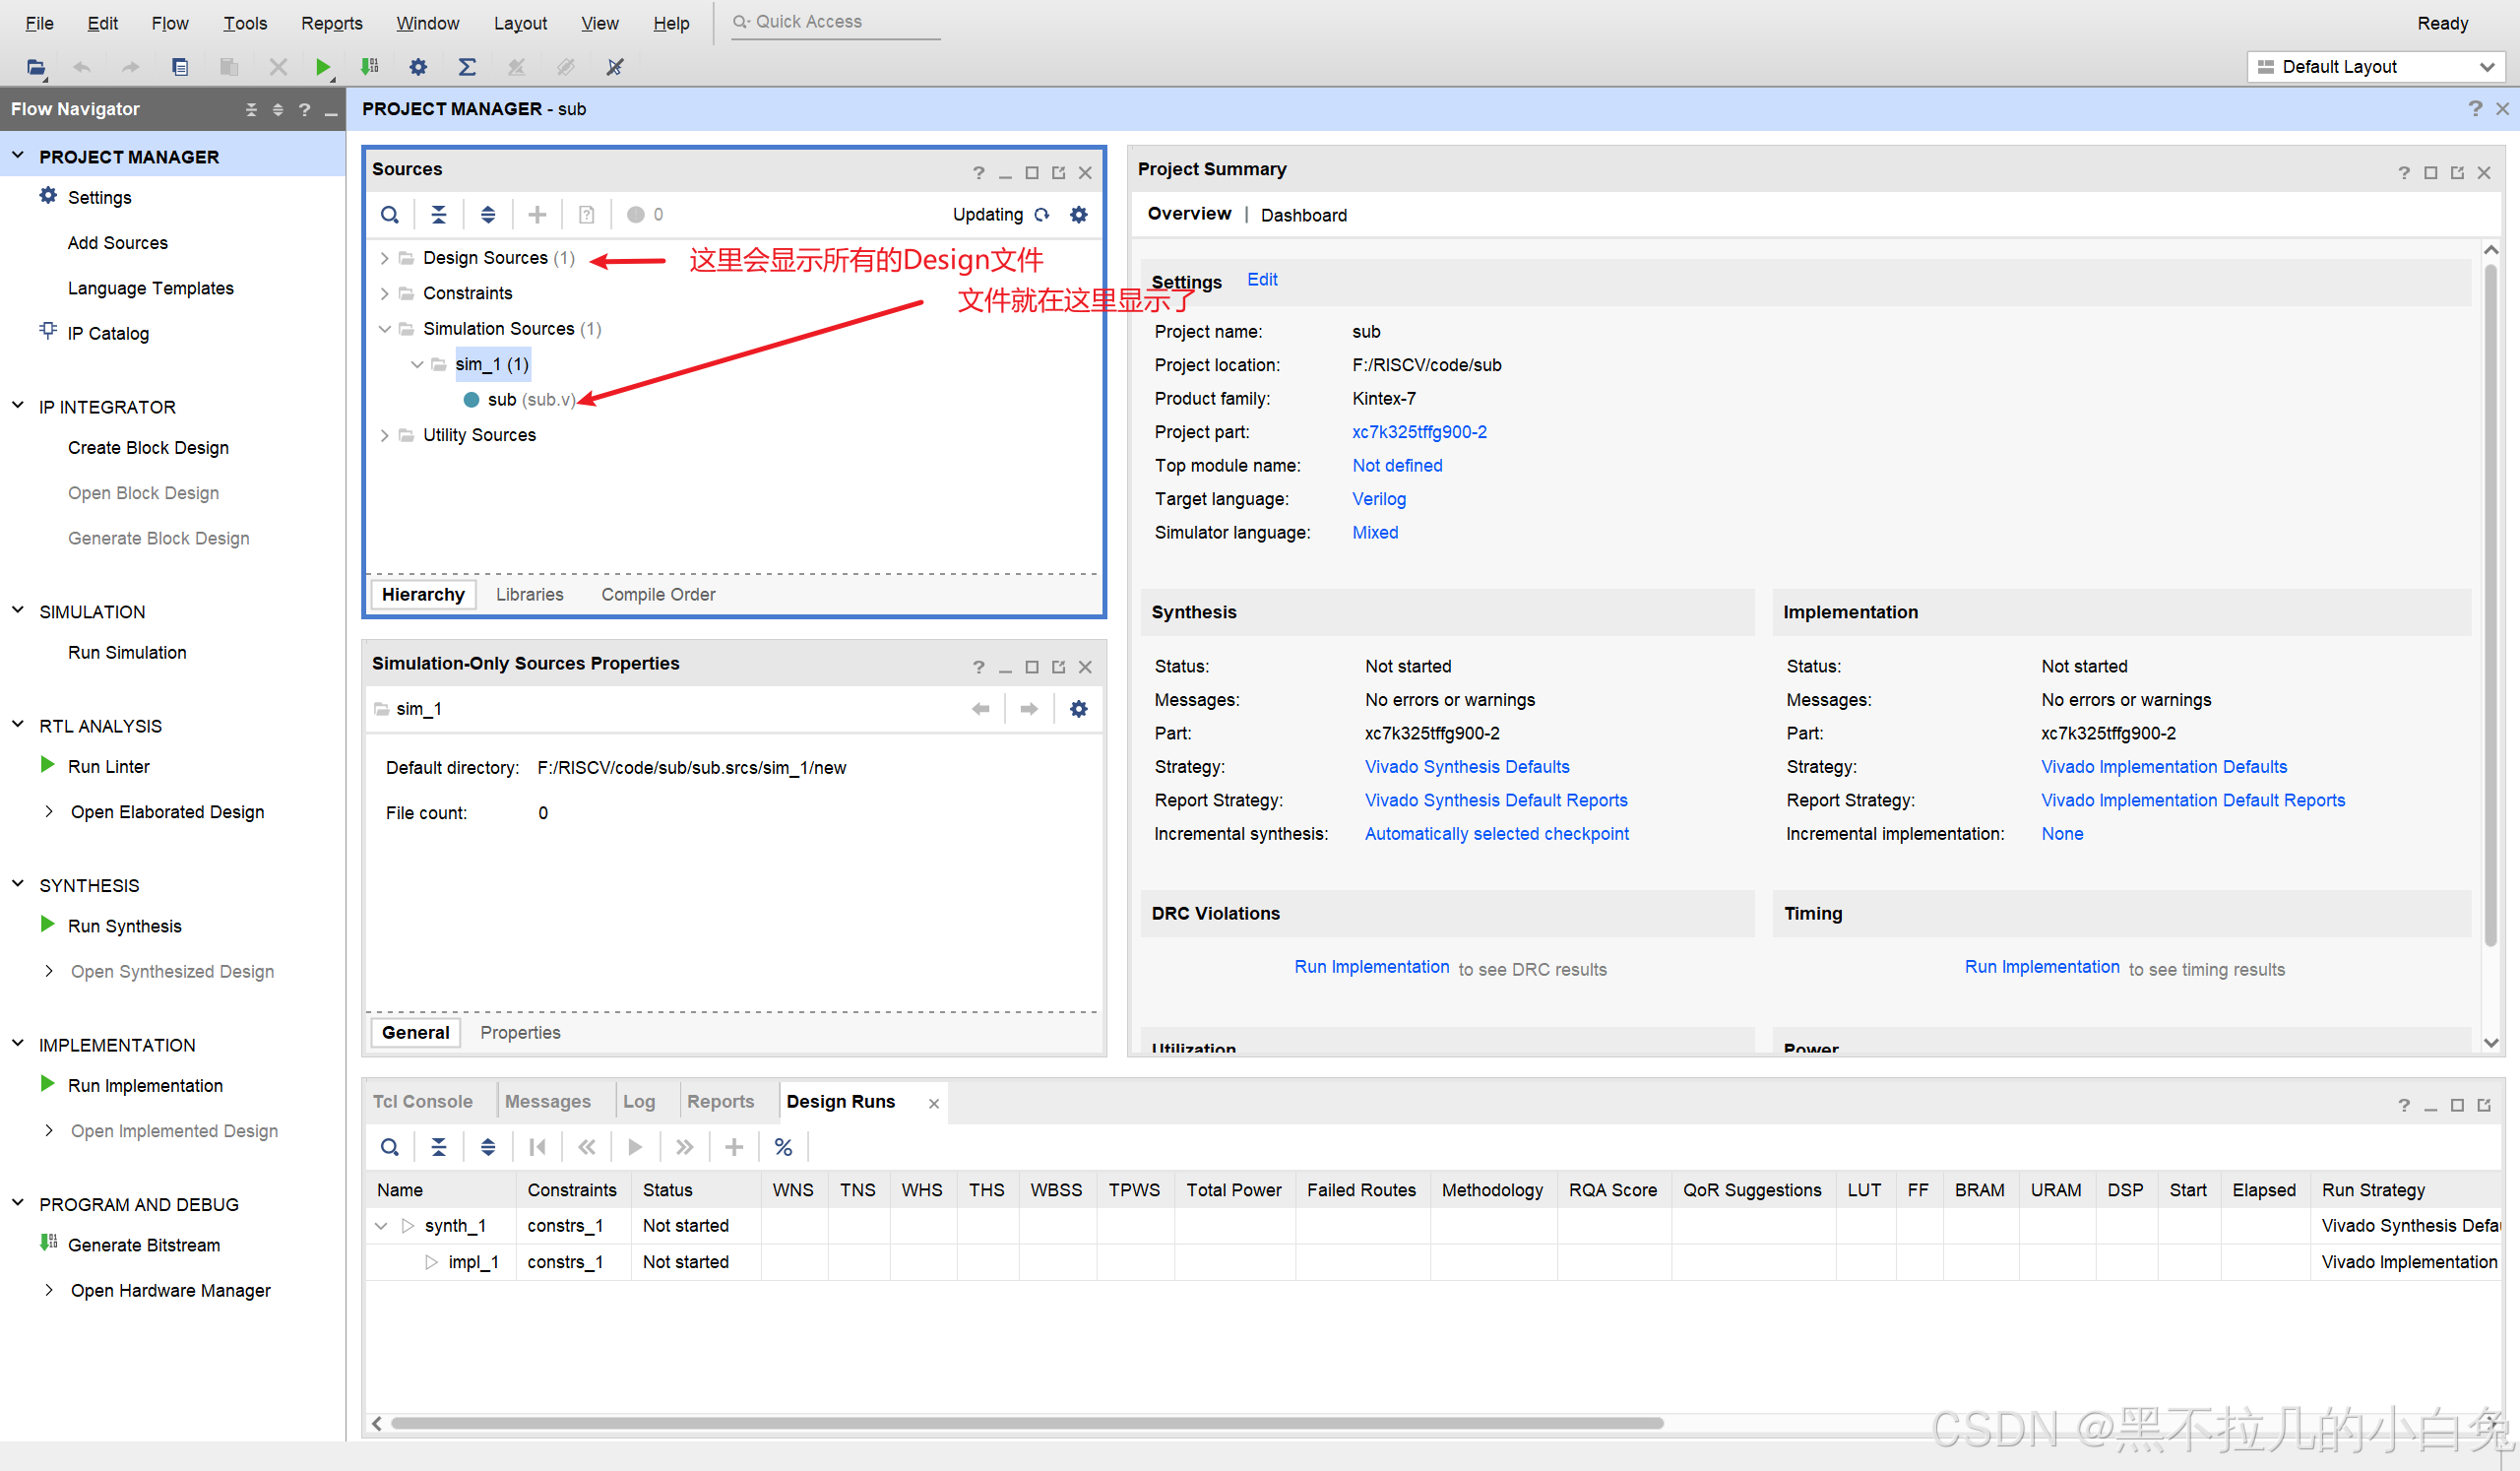Expand Design Sources folder
This screenshot has height=1471, width=2520.
click(384, 258)
